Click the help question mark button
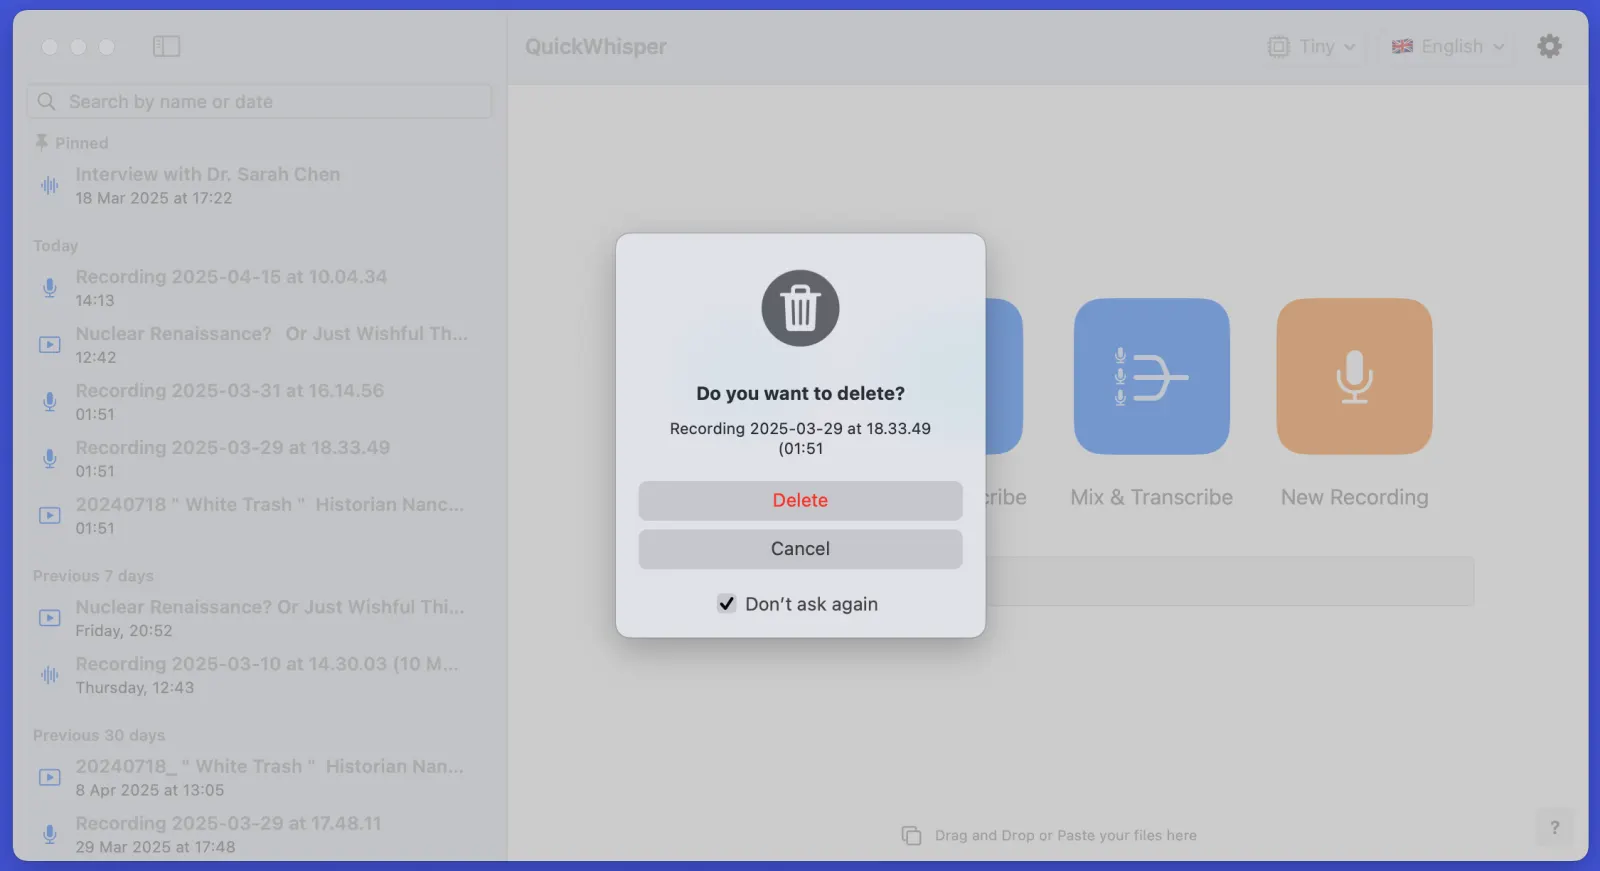This screenshot has width=1600, height=871. pos(1554,827)
